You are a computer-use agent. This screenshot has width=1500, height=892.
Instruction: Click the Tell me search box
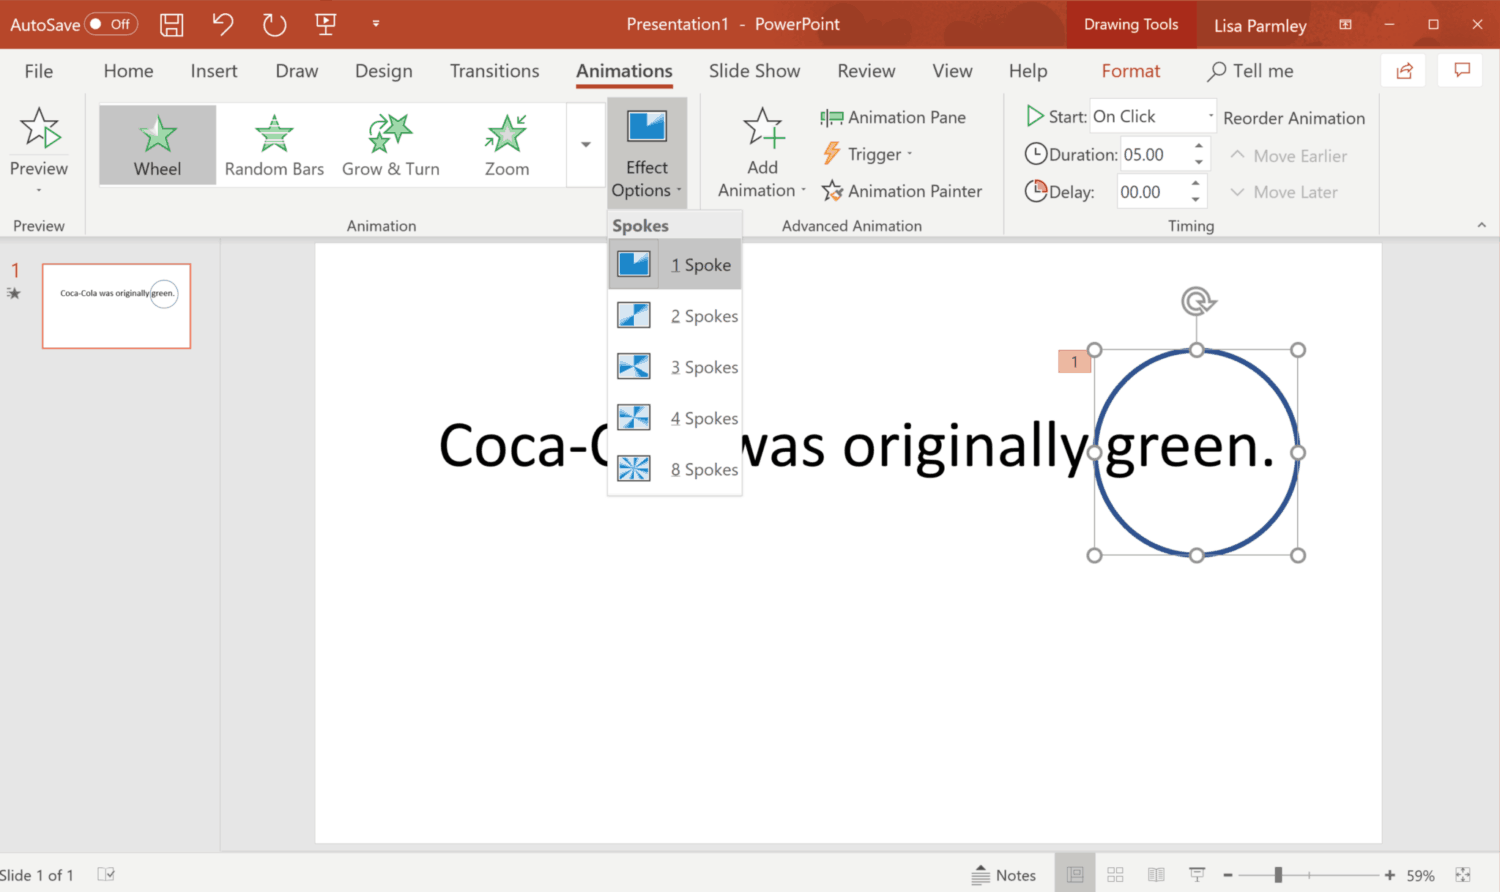point(1251,71)
